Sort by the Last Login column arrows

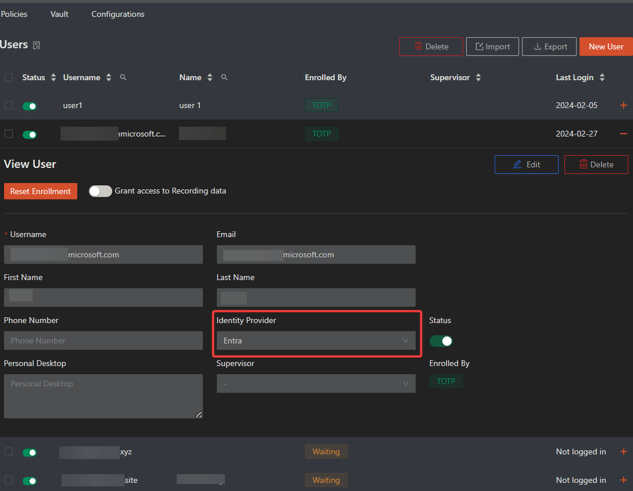pyautogui.click(x=602, y=78)
